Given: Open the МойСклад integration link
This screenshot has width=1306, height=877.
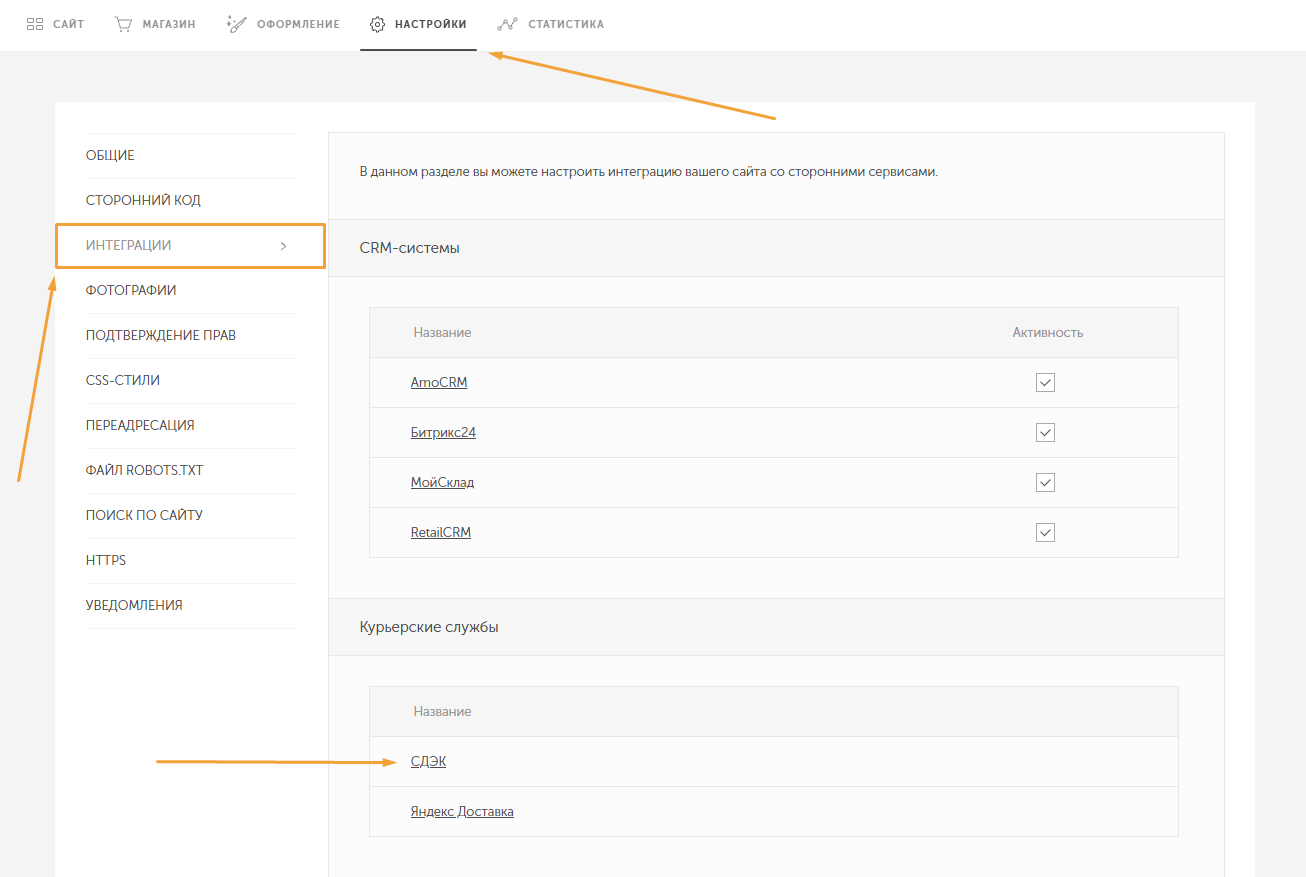Looking at the screenshot, I should pos(442,483).
